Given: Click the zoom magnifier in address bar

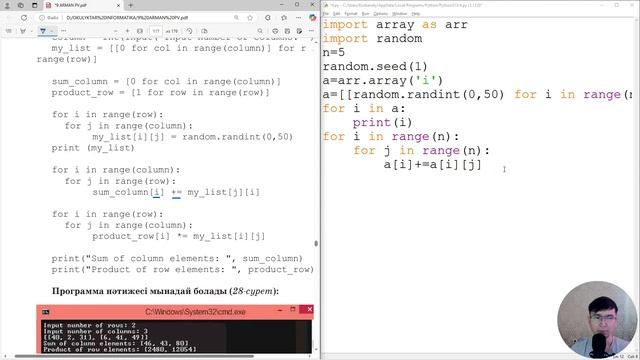Looking at the screenshot, I should 236,18.
